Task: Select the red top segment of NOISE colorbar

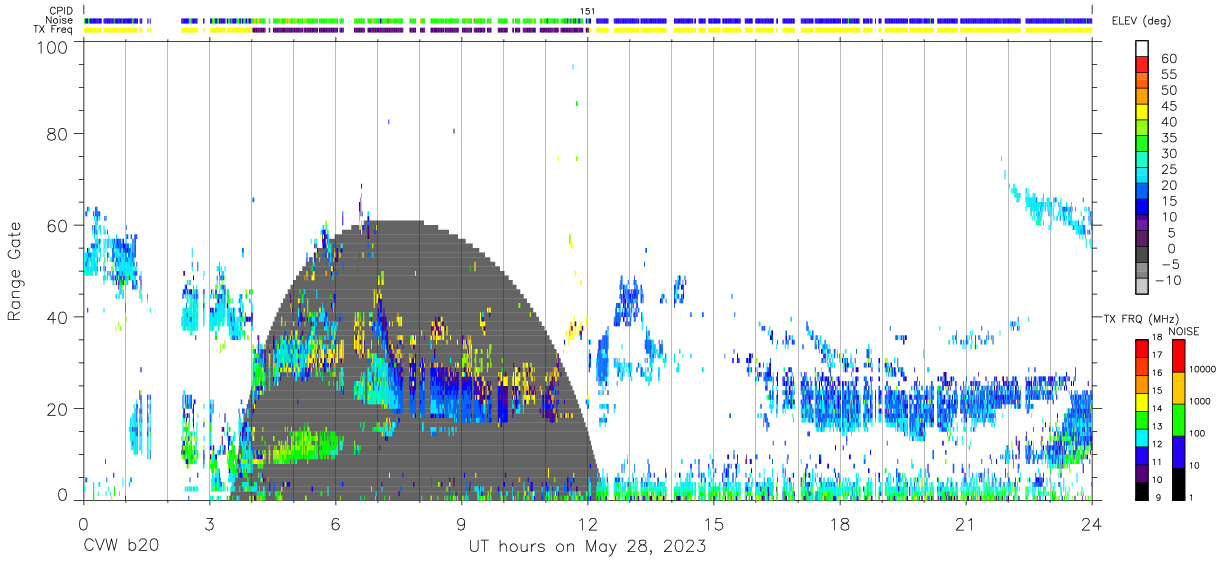Action: click(x=1179, y=356)
